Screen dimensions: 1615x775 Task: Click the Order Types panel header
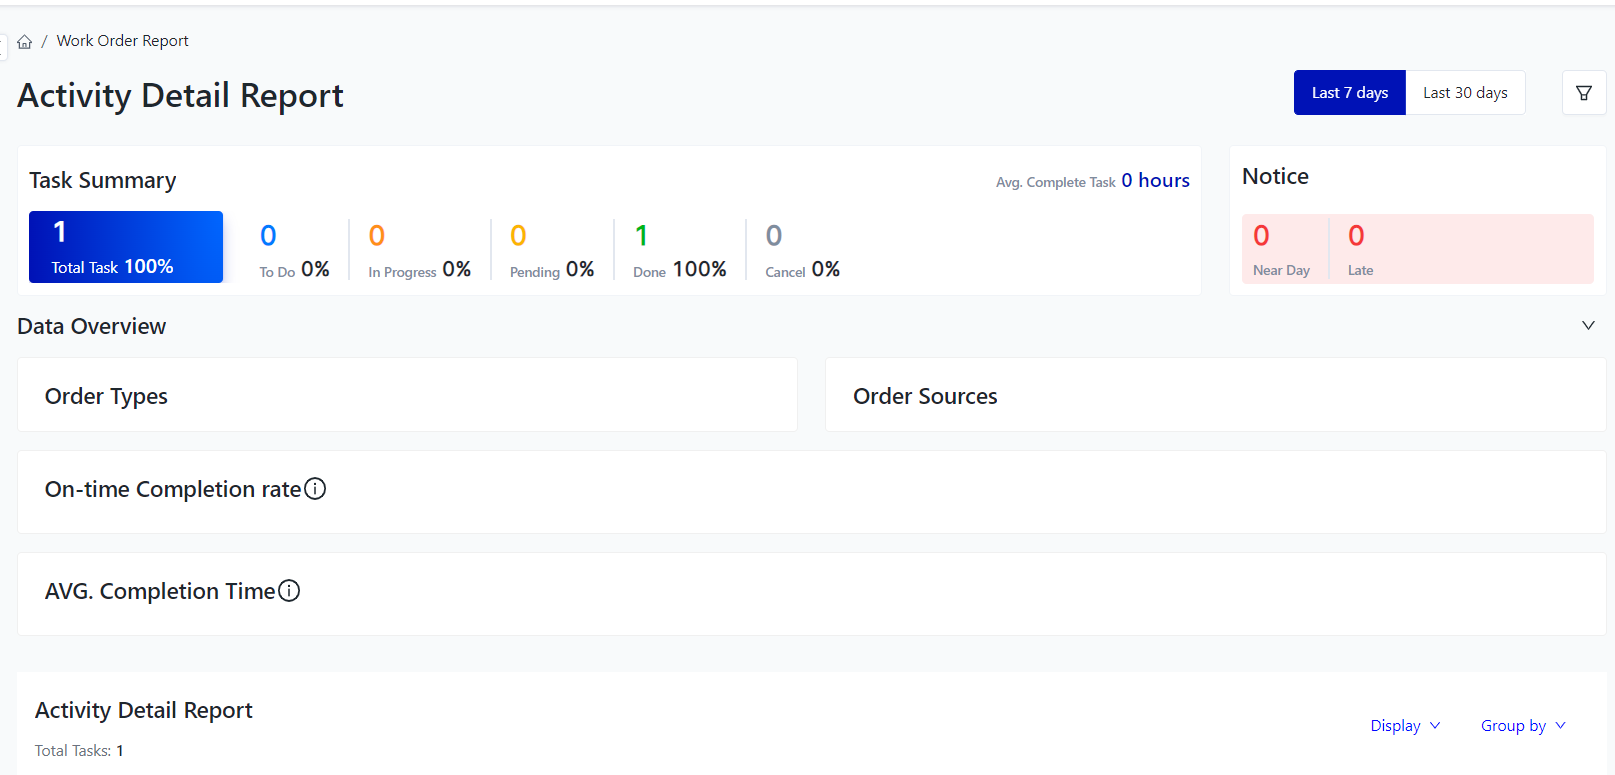click(x=106, y=396)
